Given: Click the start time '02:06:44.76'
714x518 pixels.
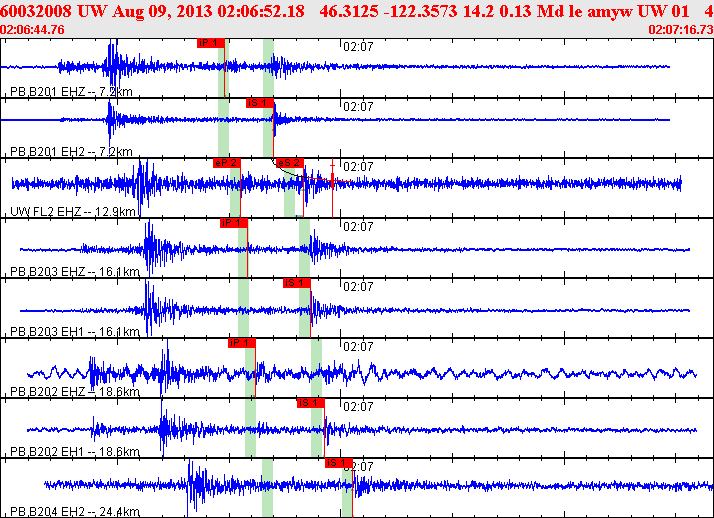Looking at the screenshot, I should (x=32, y=30).
